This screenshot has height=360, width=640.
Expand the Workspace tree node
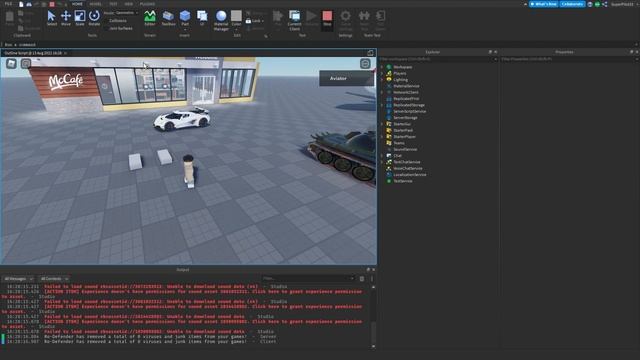pos(382,67)
